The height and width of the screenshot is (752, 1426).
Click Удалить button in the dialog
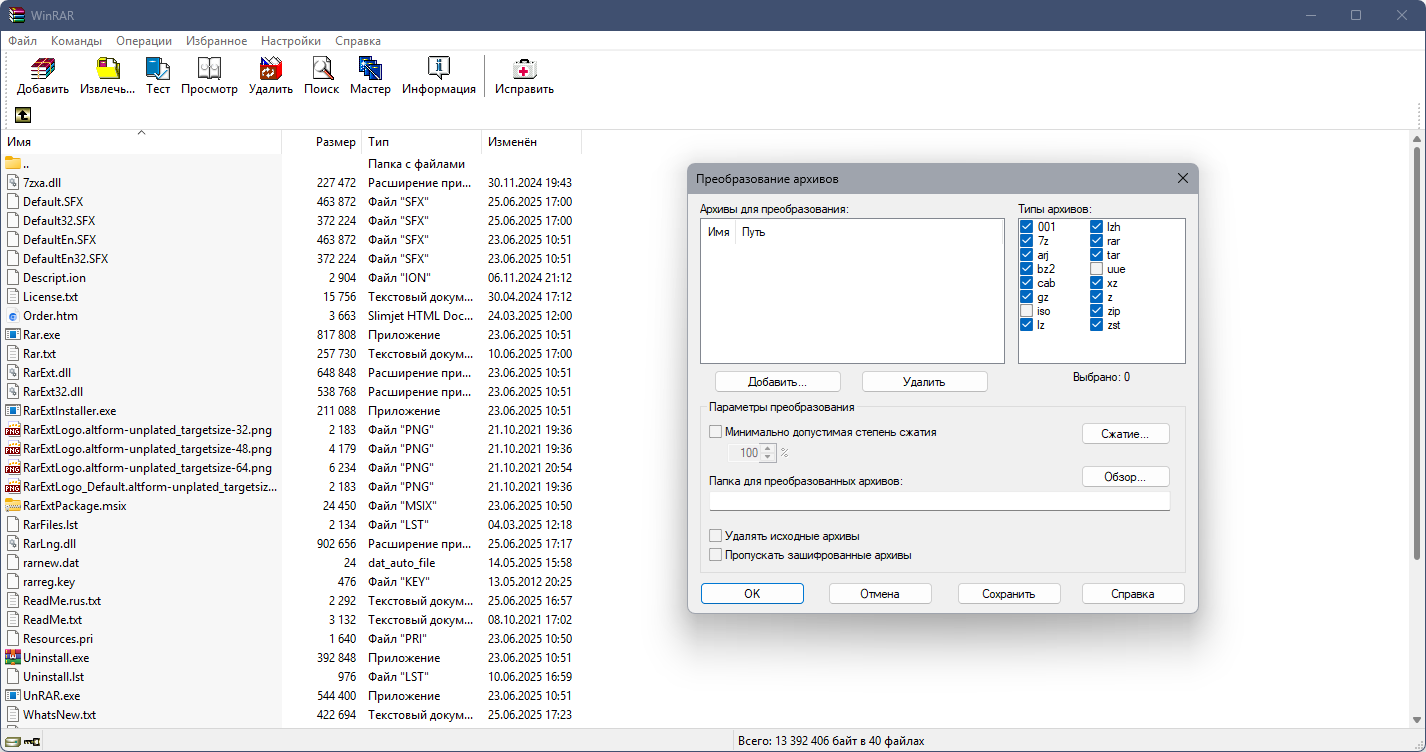coord(924,382)
